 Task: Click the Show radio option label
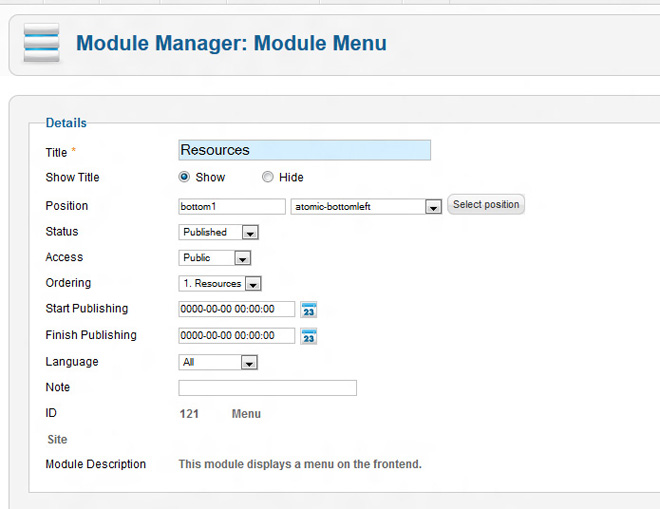tap(210, 178)
